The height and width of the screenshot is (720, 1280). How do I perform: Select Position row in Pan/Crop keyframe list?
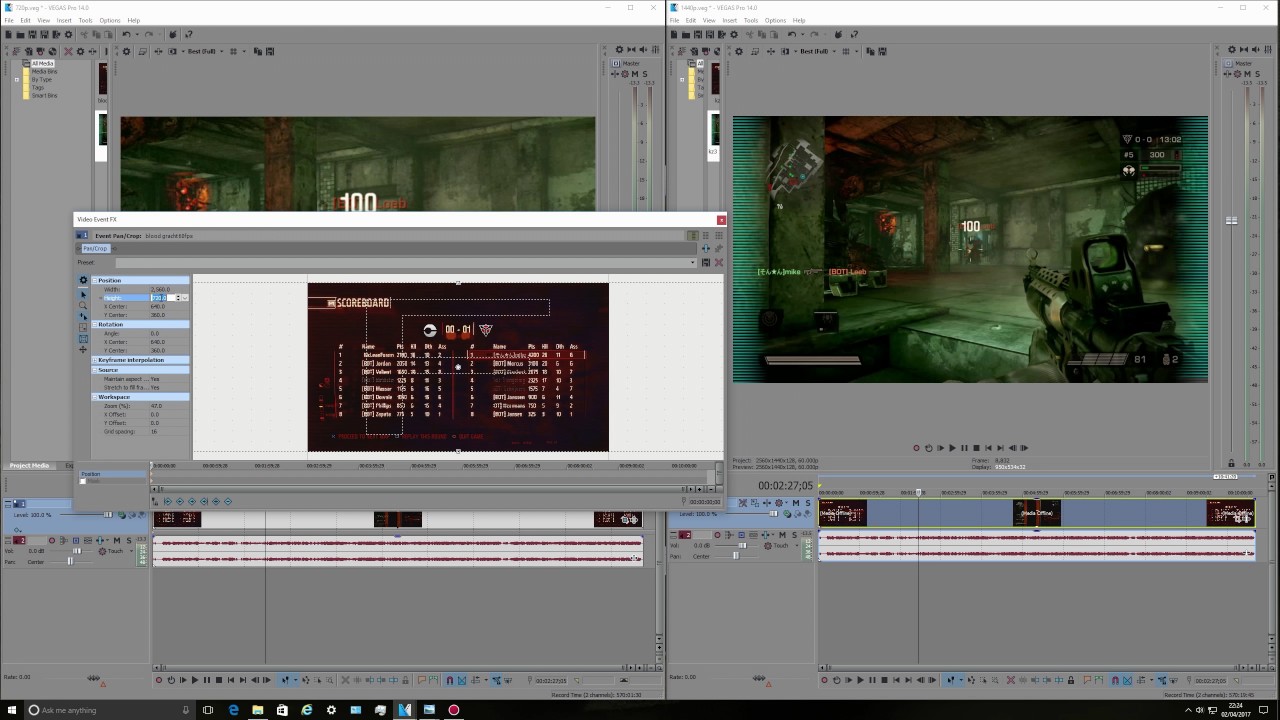[x=114, y=474]
